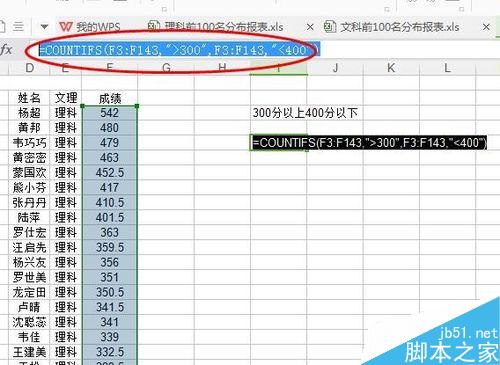Screen dimensions: 500x365
Task: Select column G header
Action: 166,68
